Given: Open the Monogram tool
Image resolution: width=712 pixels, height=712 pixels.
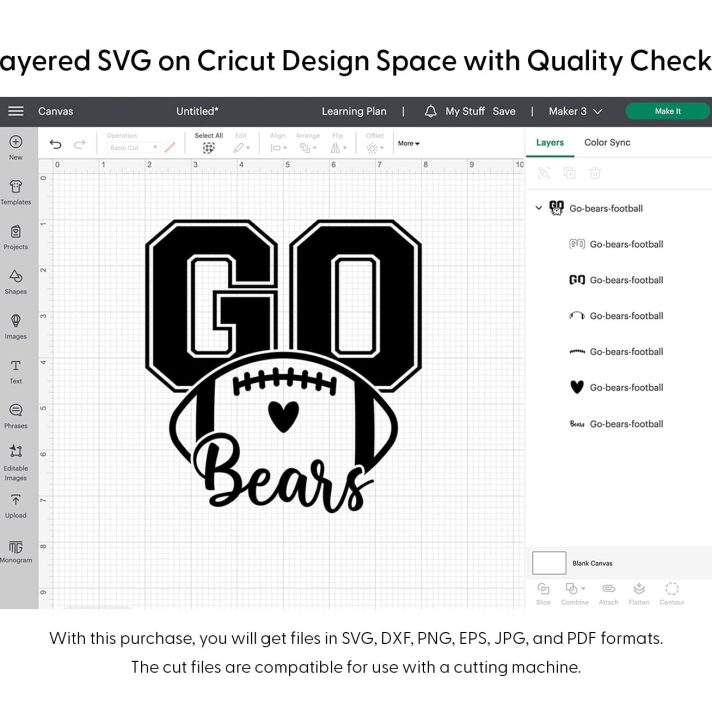Looking at the screenshot, I should (15, 551).
